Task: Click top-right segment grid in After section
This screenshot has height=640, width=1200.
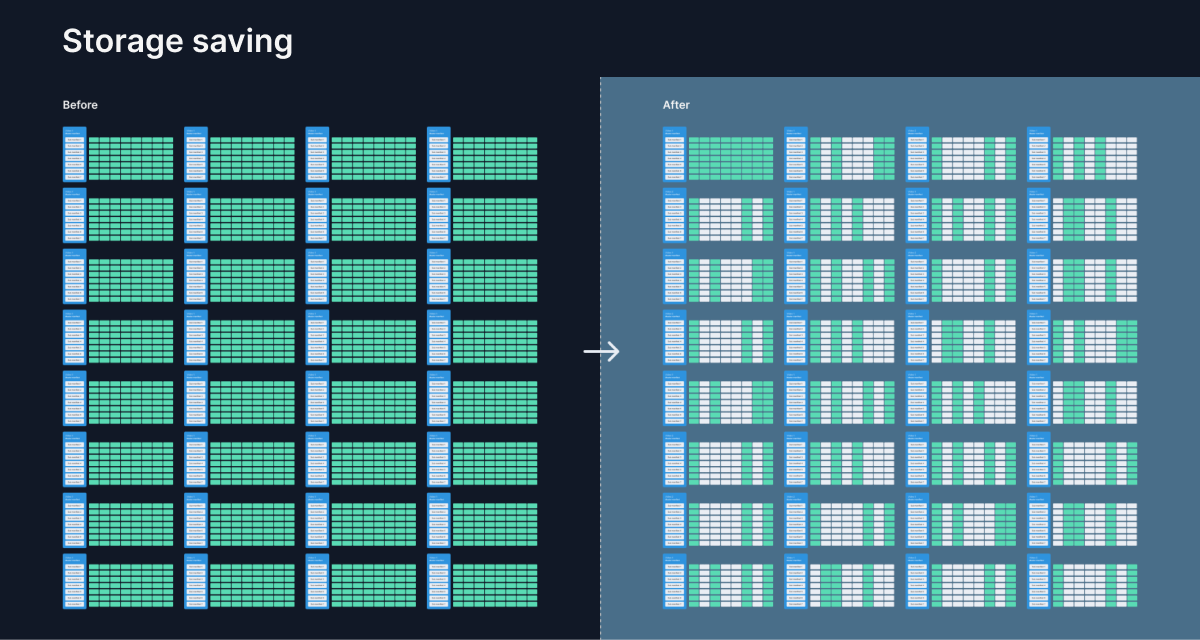Action: point(1095,159)
